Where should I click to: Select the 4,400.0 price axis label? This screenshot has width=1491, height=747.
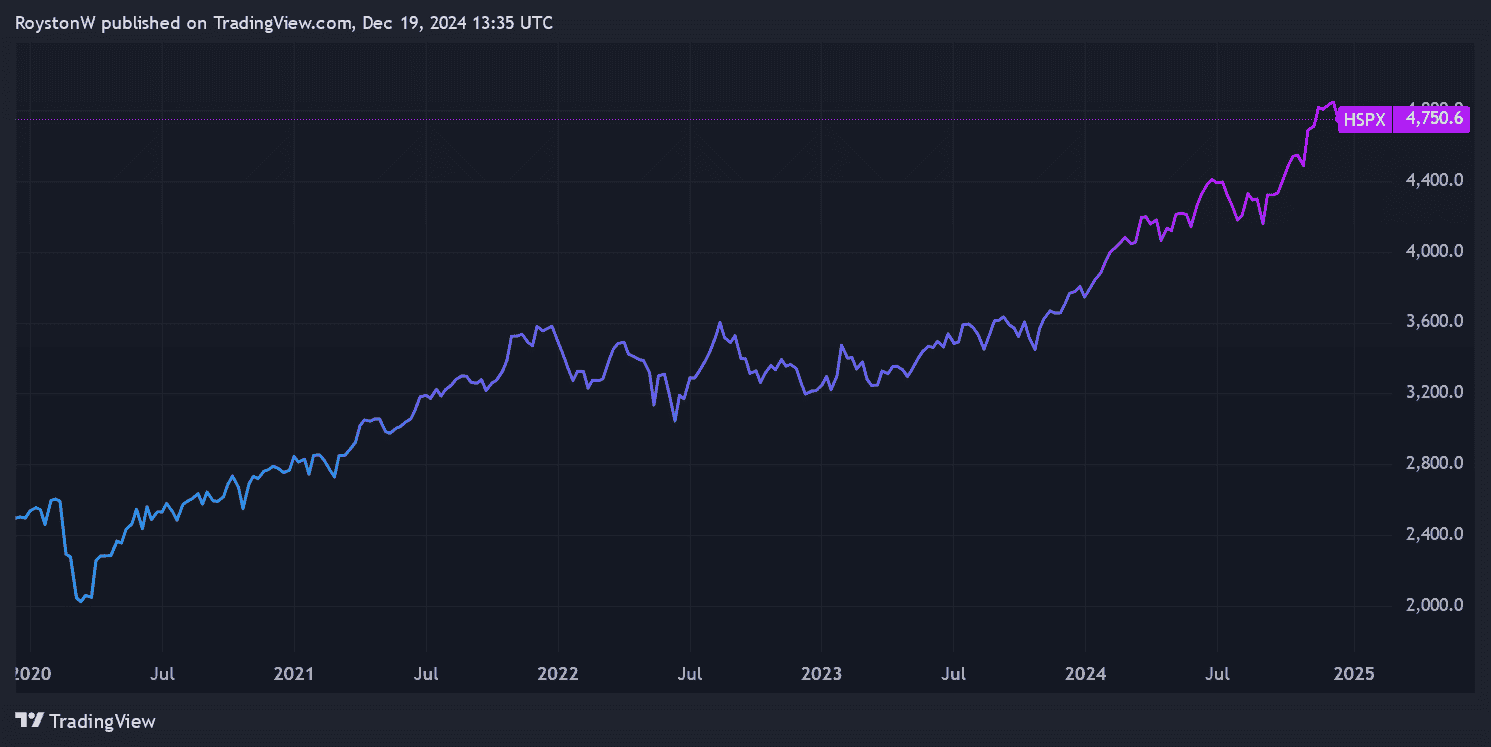click(x=1435, y=181)
